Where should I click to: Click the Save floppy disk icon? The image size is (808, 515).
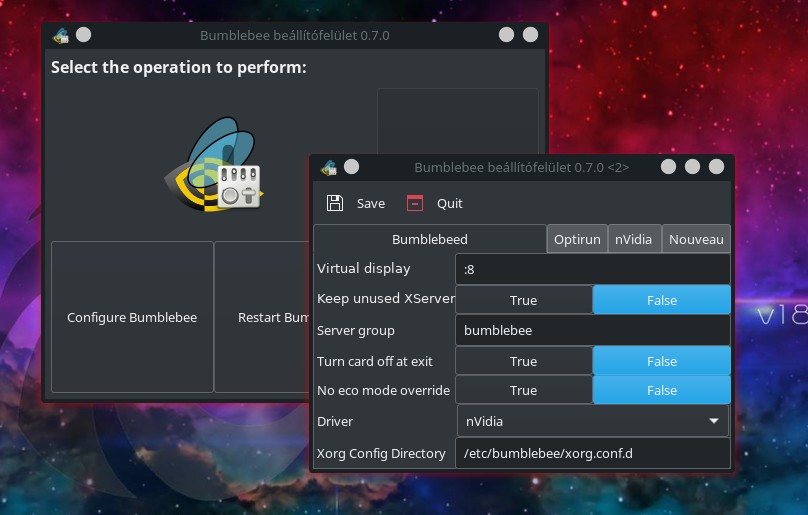click(335, 203)
